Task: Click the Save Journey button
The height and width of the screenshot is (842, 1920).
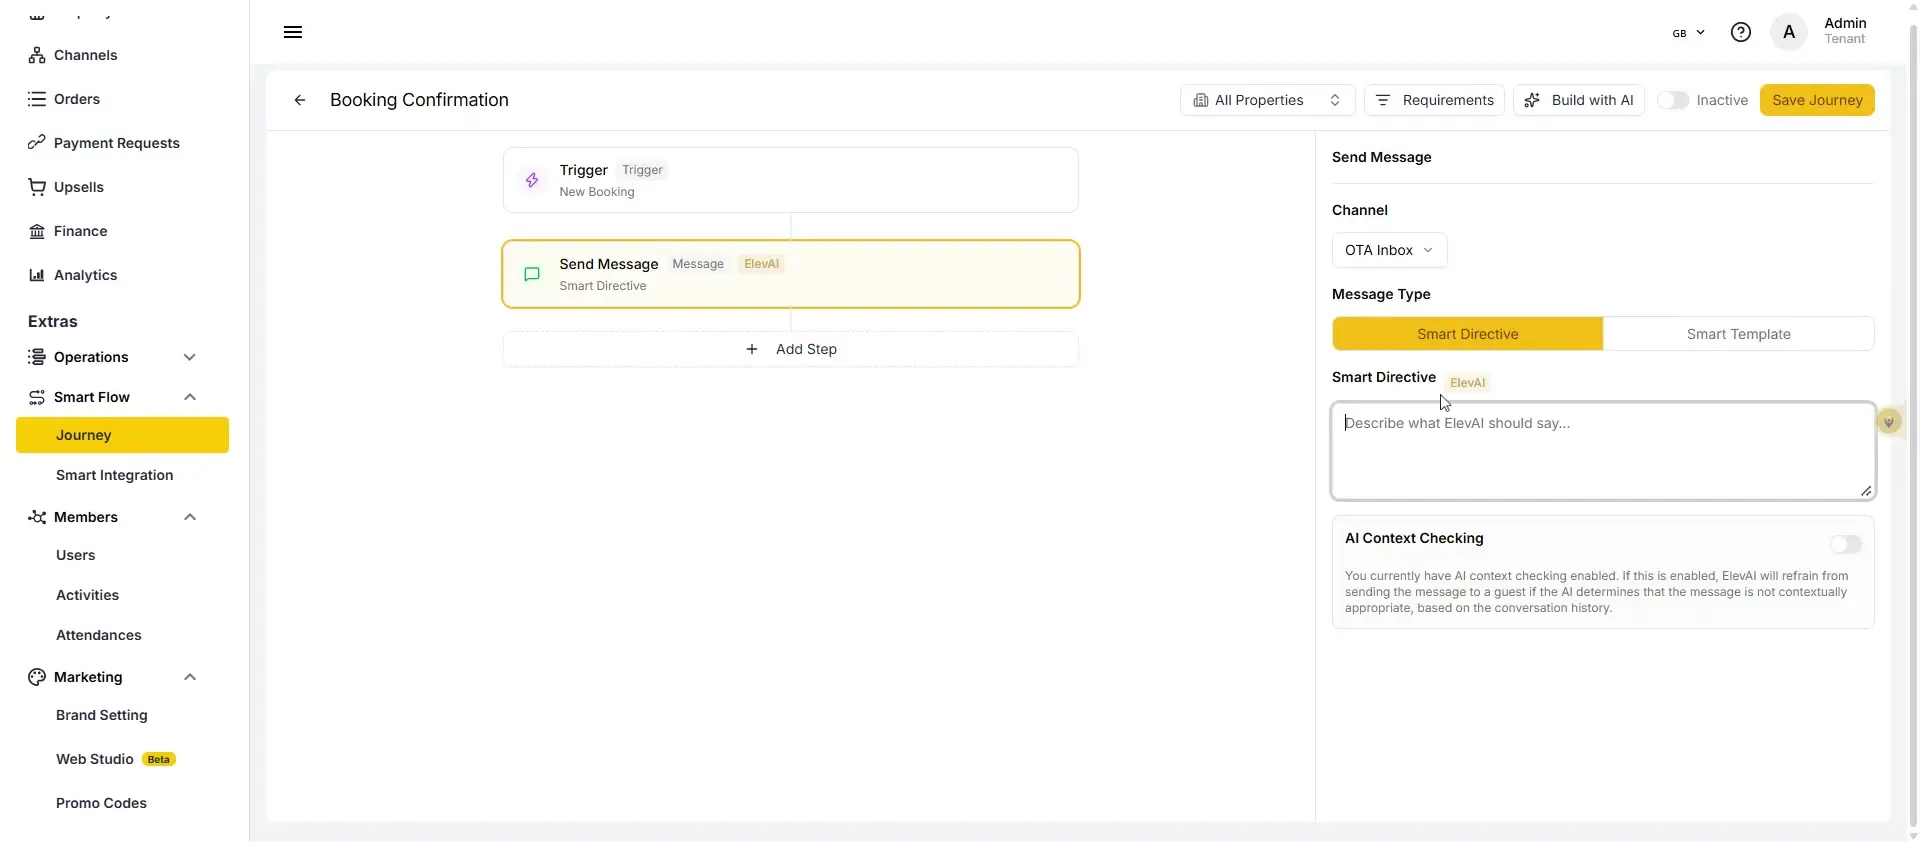Action: pyautogui.click(x=1817, y=100)
